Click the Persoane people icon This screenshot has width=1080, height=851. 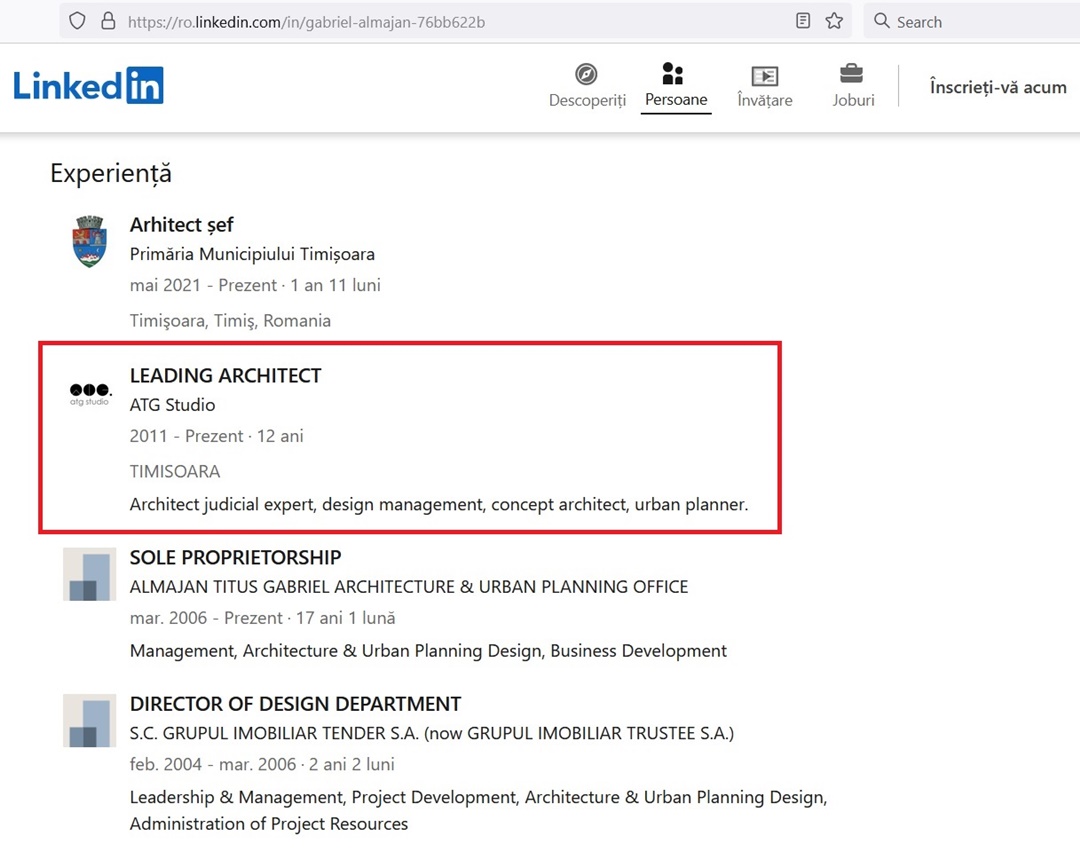pos(673,73)
